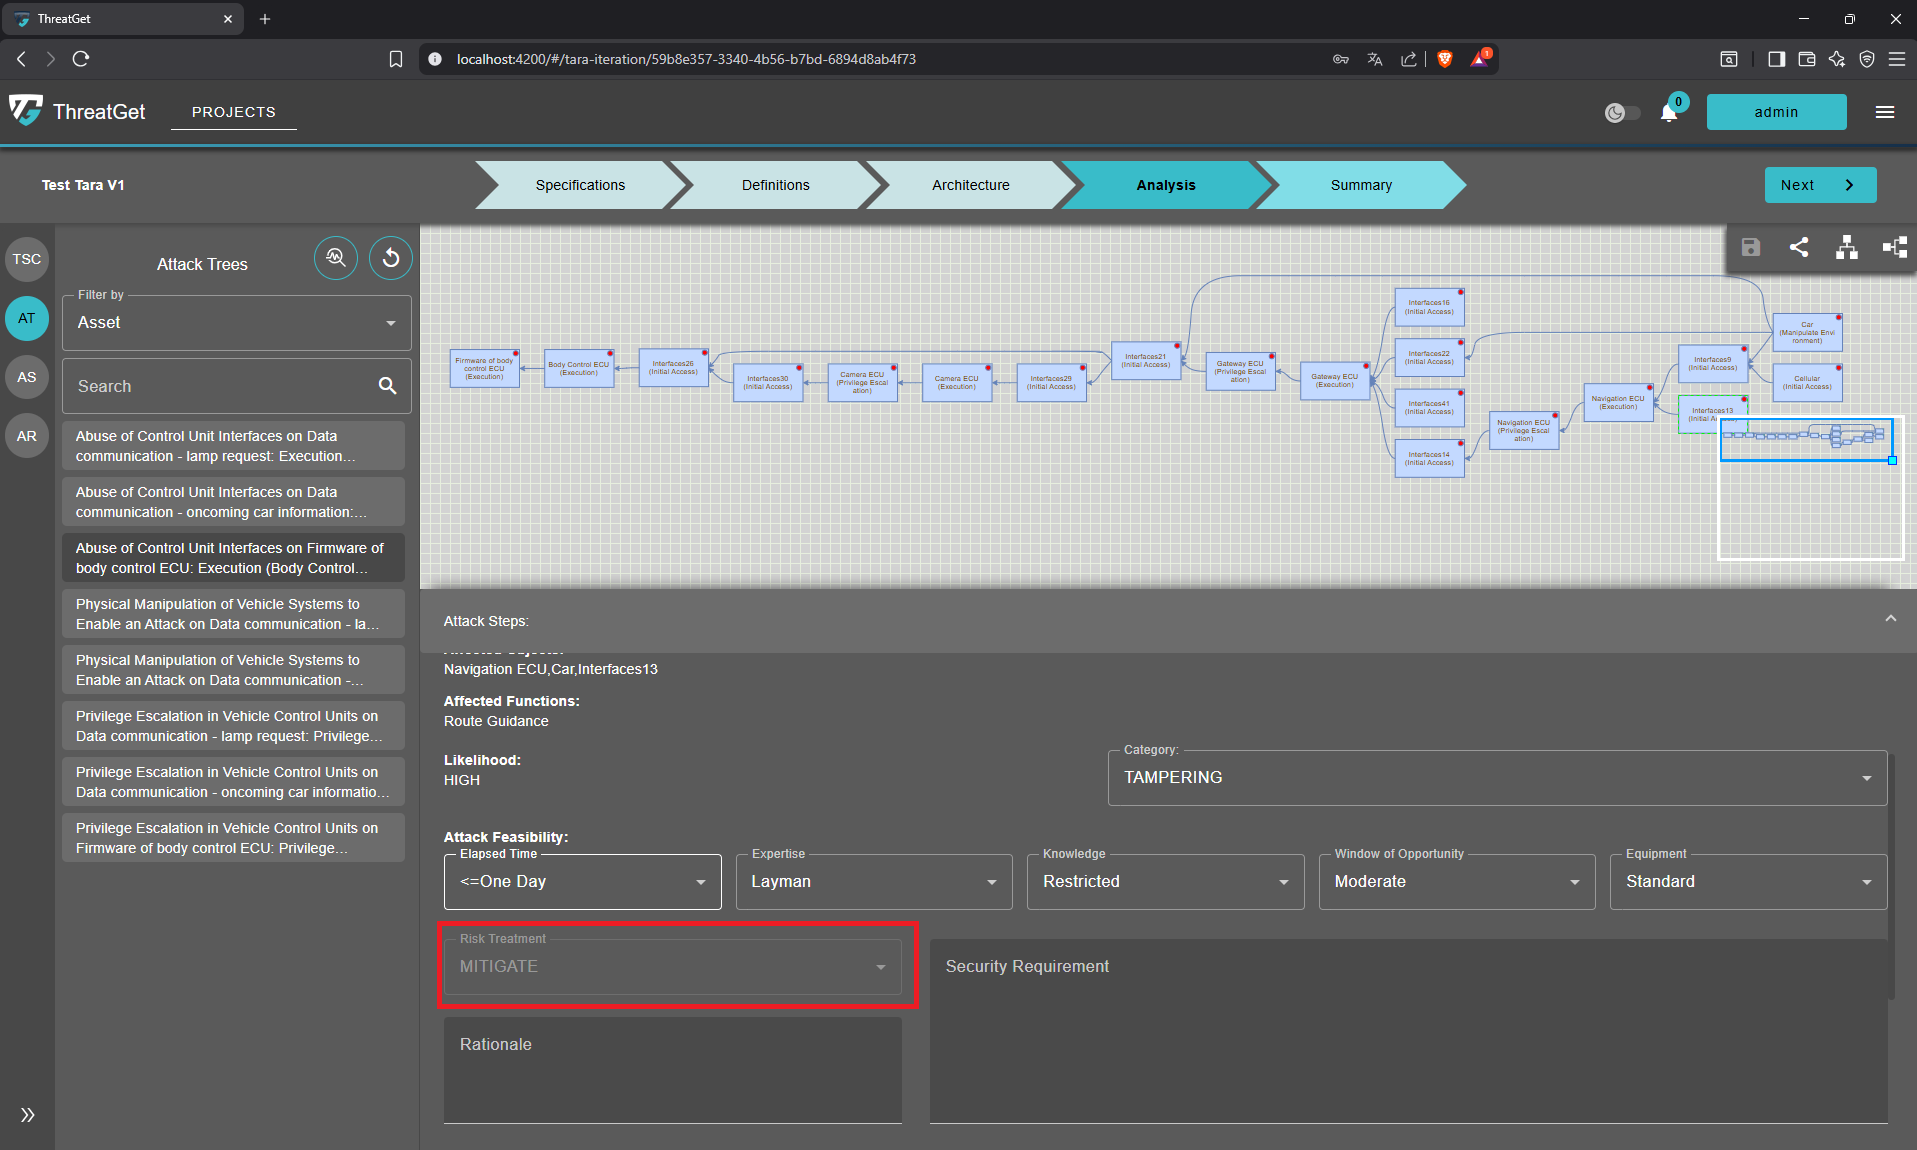Click the analyze magnifier icon in Attack Trees panel
The height and width of the screenshot is (1150, 1917).
tap(336, 258)
